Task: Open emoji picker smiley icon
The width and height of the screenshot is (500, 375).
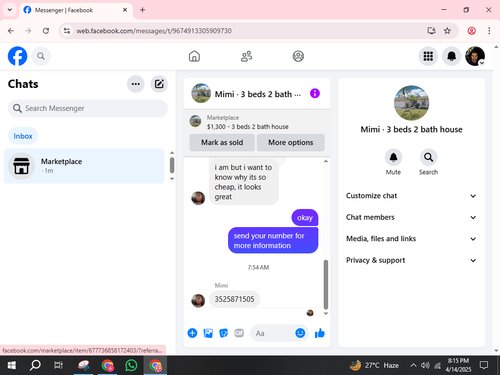Action: 300,333
